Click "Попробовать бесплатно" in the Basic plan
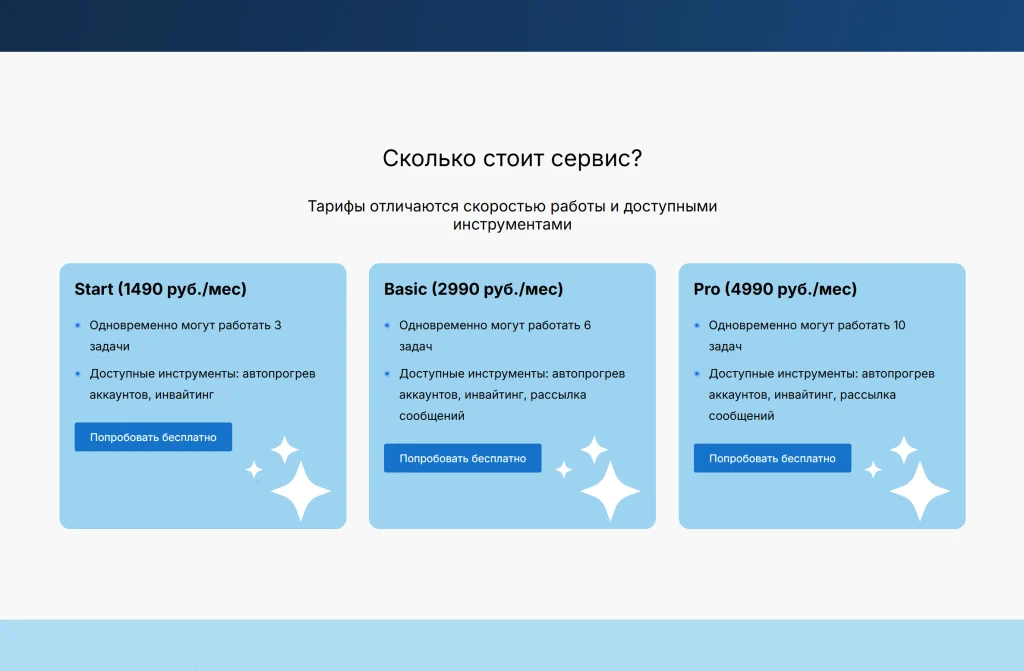 pyautogui.click(x=462, y=458)
